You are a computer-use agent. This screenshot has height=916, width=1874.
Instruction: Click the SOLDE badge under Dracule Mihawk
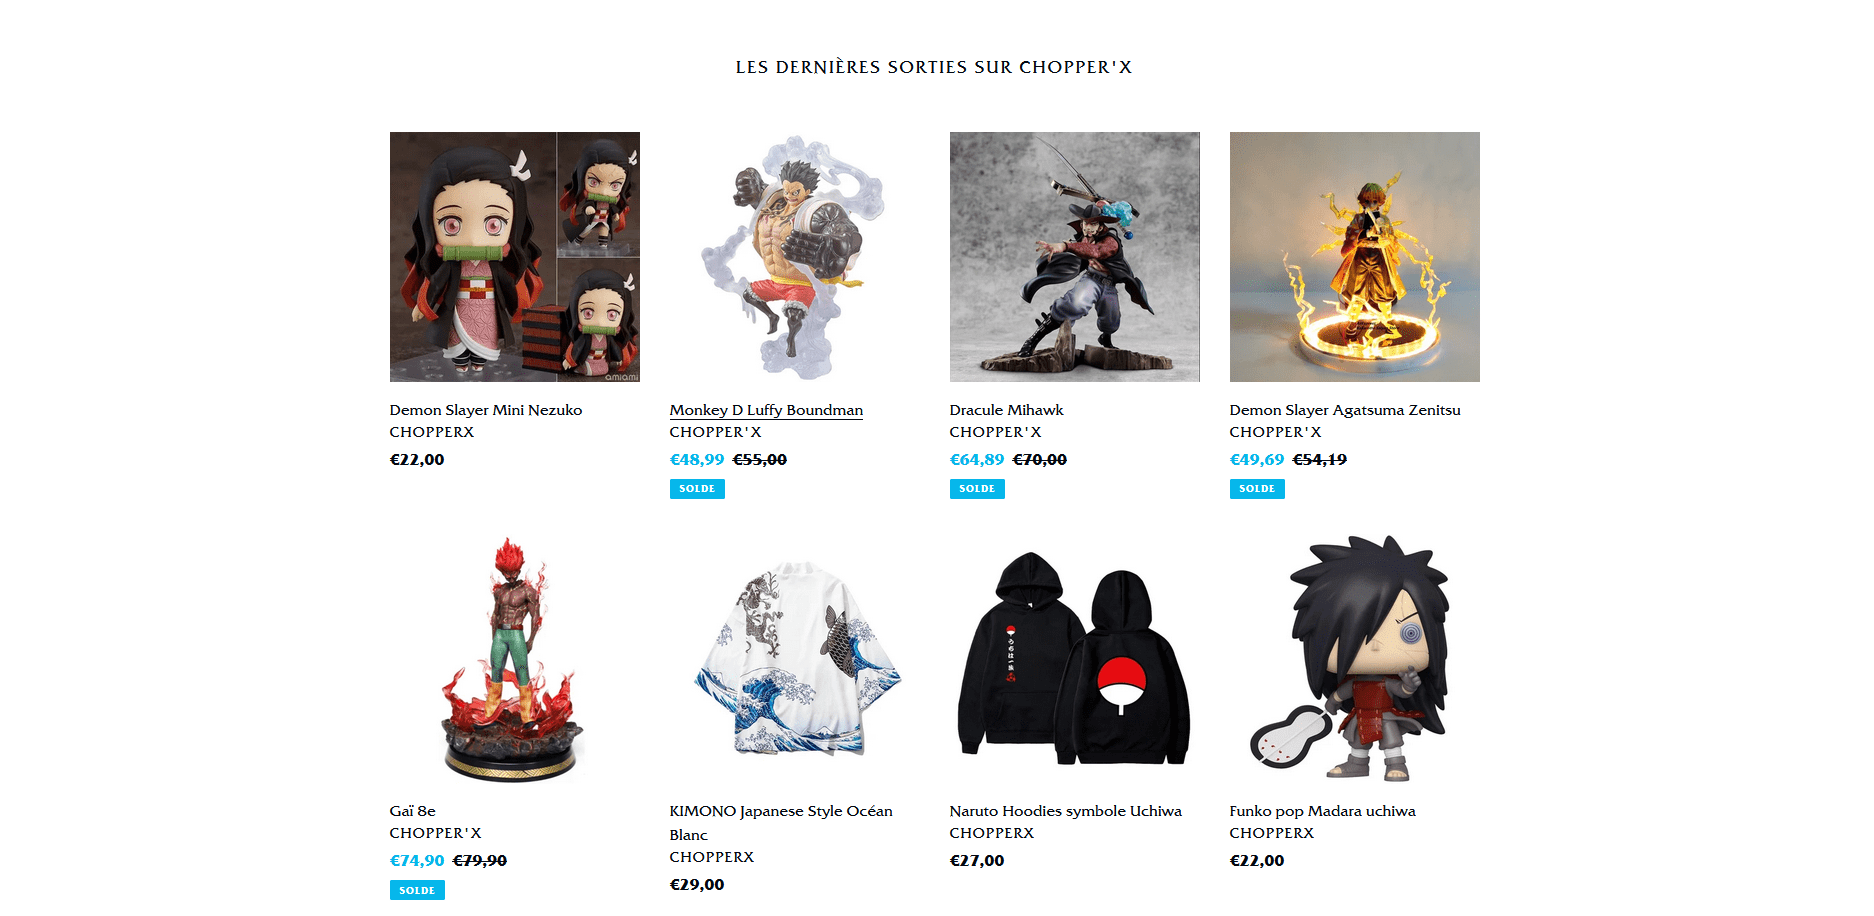click(977, 489)
